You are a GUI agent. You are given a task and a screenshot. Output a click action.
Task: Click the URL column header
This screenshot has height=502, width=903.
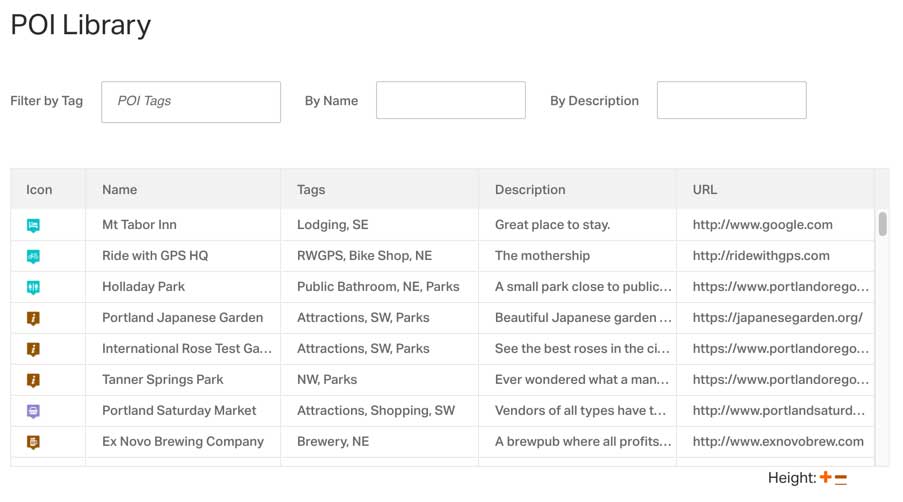tap(704, 189)
